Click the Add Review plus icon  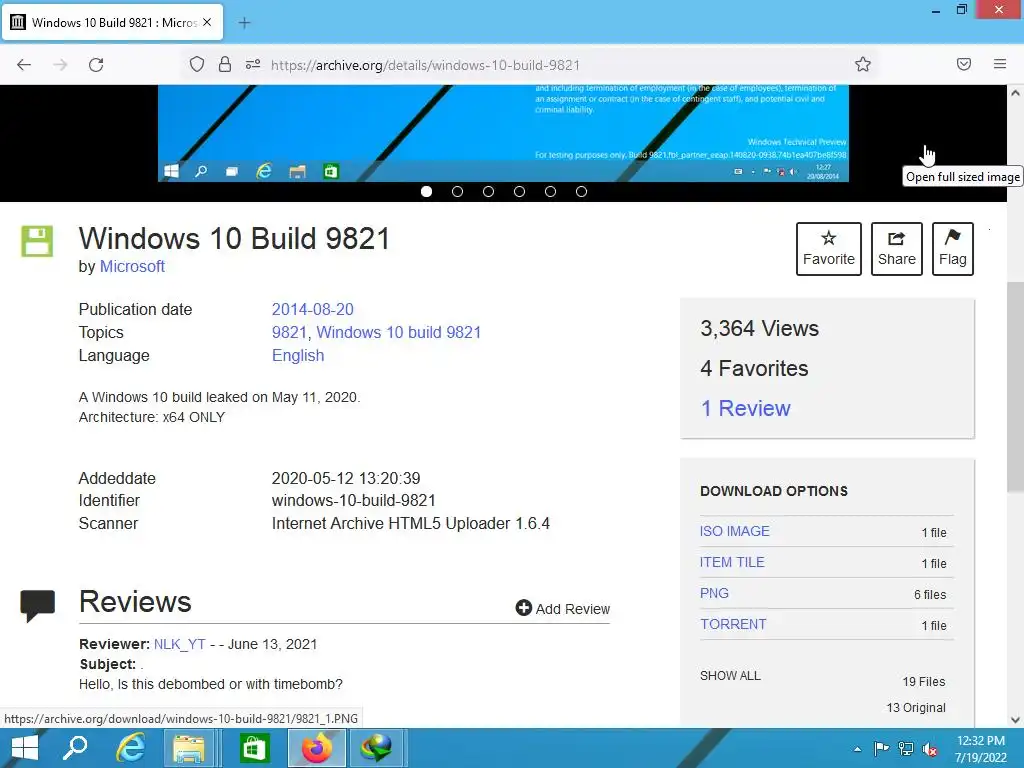tap(523, 608)
